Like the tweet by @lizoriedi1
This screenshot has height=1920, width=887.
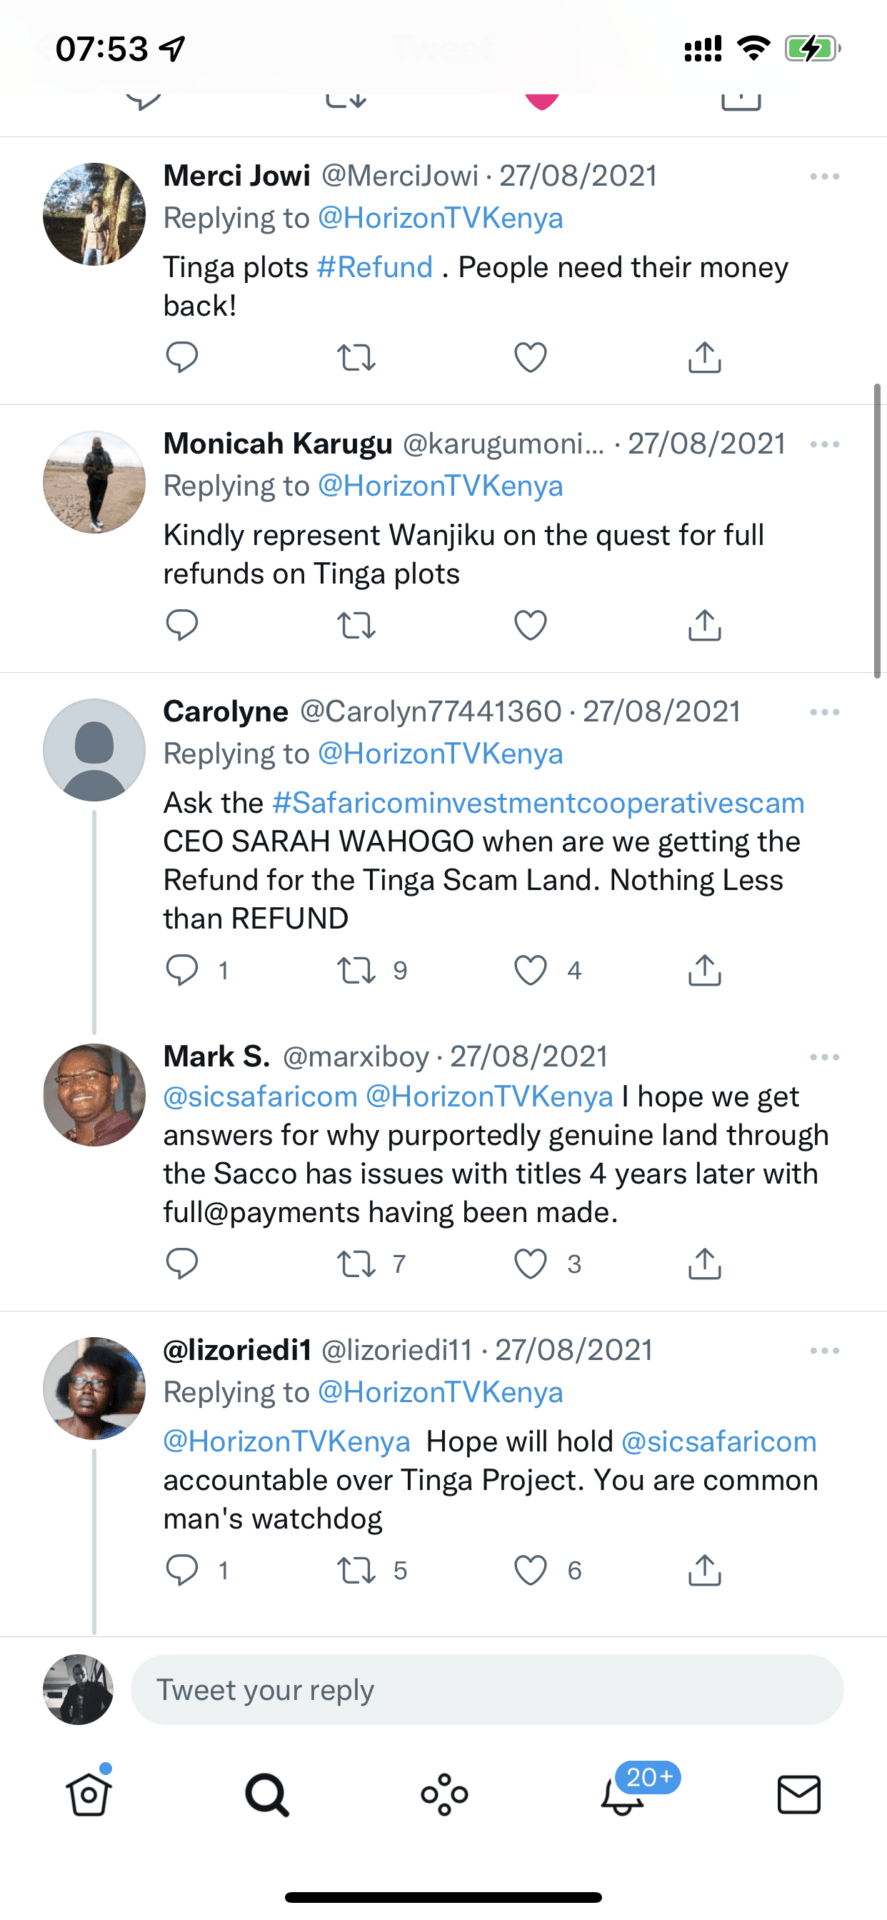coord(530,1570)
